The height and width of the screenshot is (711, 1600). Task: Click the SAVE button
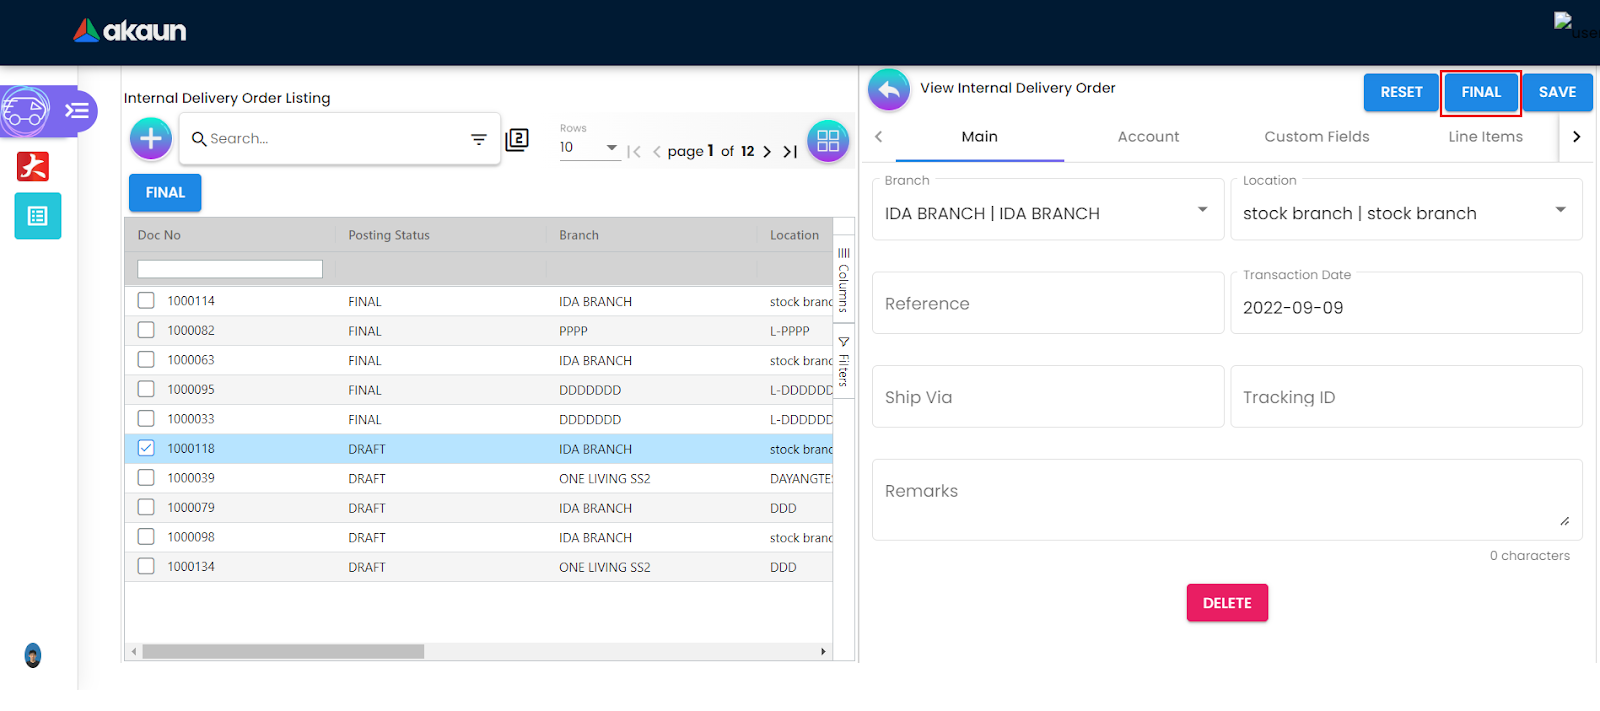pos(1557,92)
